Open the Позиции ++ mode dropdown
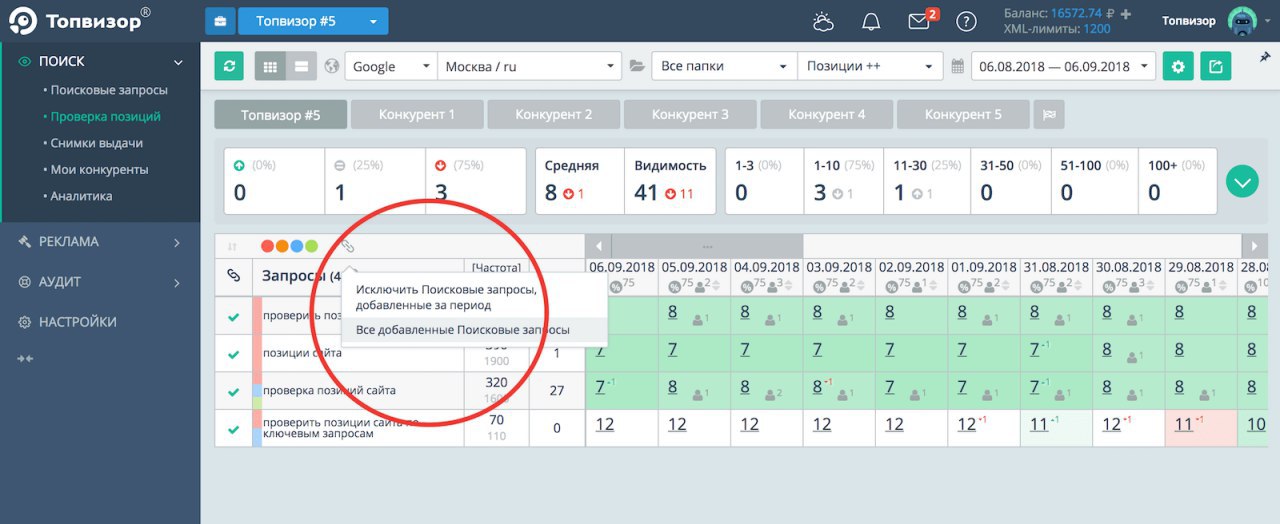This screenshot has width=1280, height=524. (x=870, y=66)
